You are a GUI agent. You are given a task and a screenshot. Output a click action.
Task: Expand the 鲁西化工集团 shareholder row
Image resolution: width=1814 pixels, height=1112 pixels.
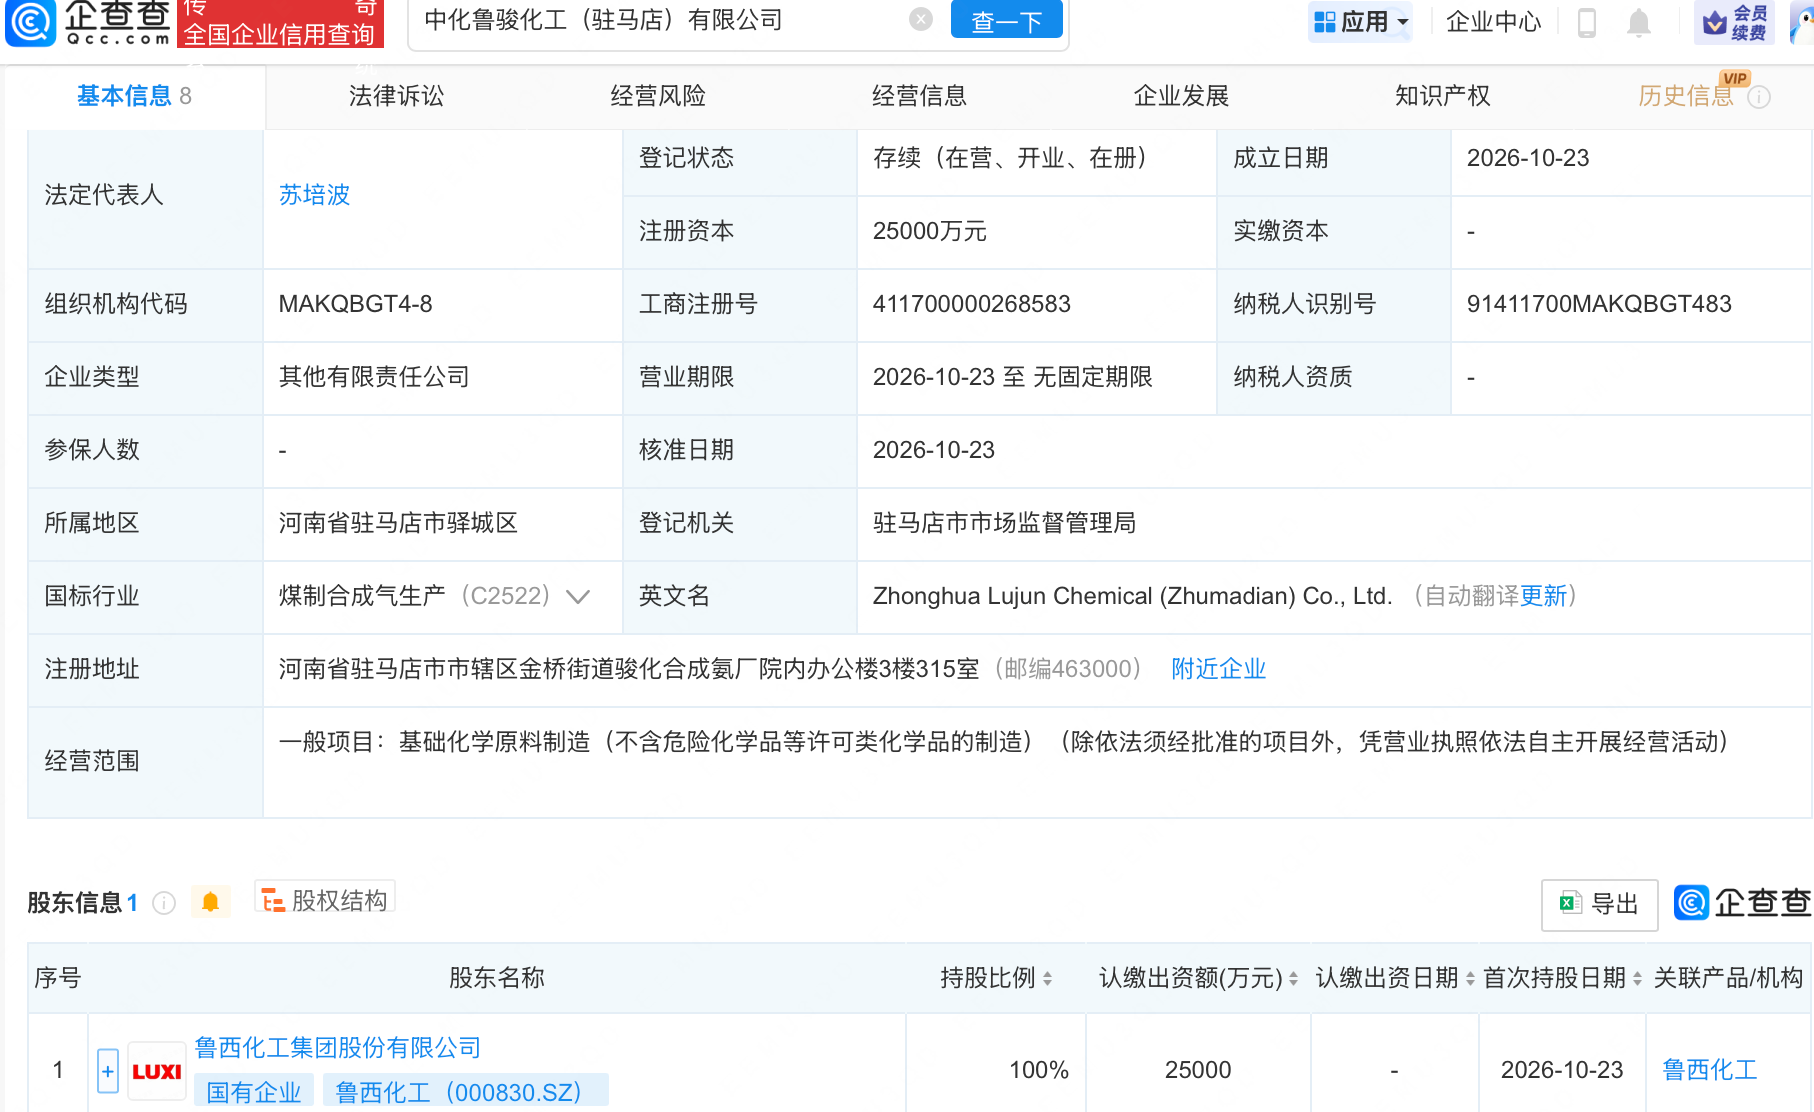click(x=108, y=1071)
